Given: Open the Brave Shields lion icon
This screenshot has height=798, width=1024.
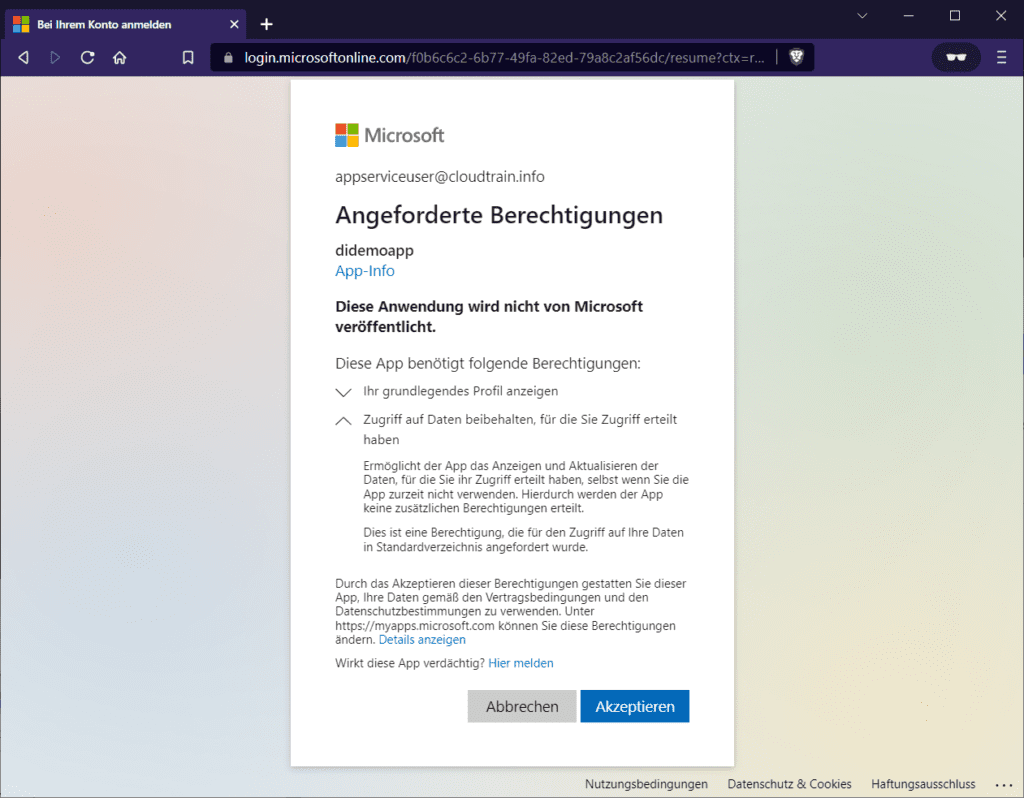Looking at the screenshot, I should 796,57.
